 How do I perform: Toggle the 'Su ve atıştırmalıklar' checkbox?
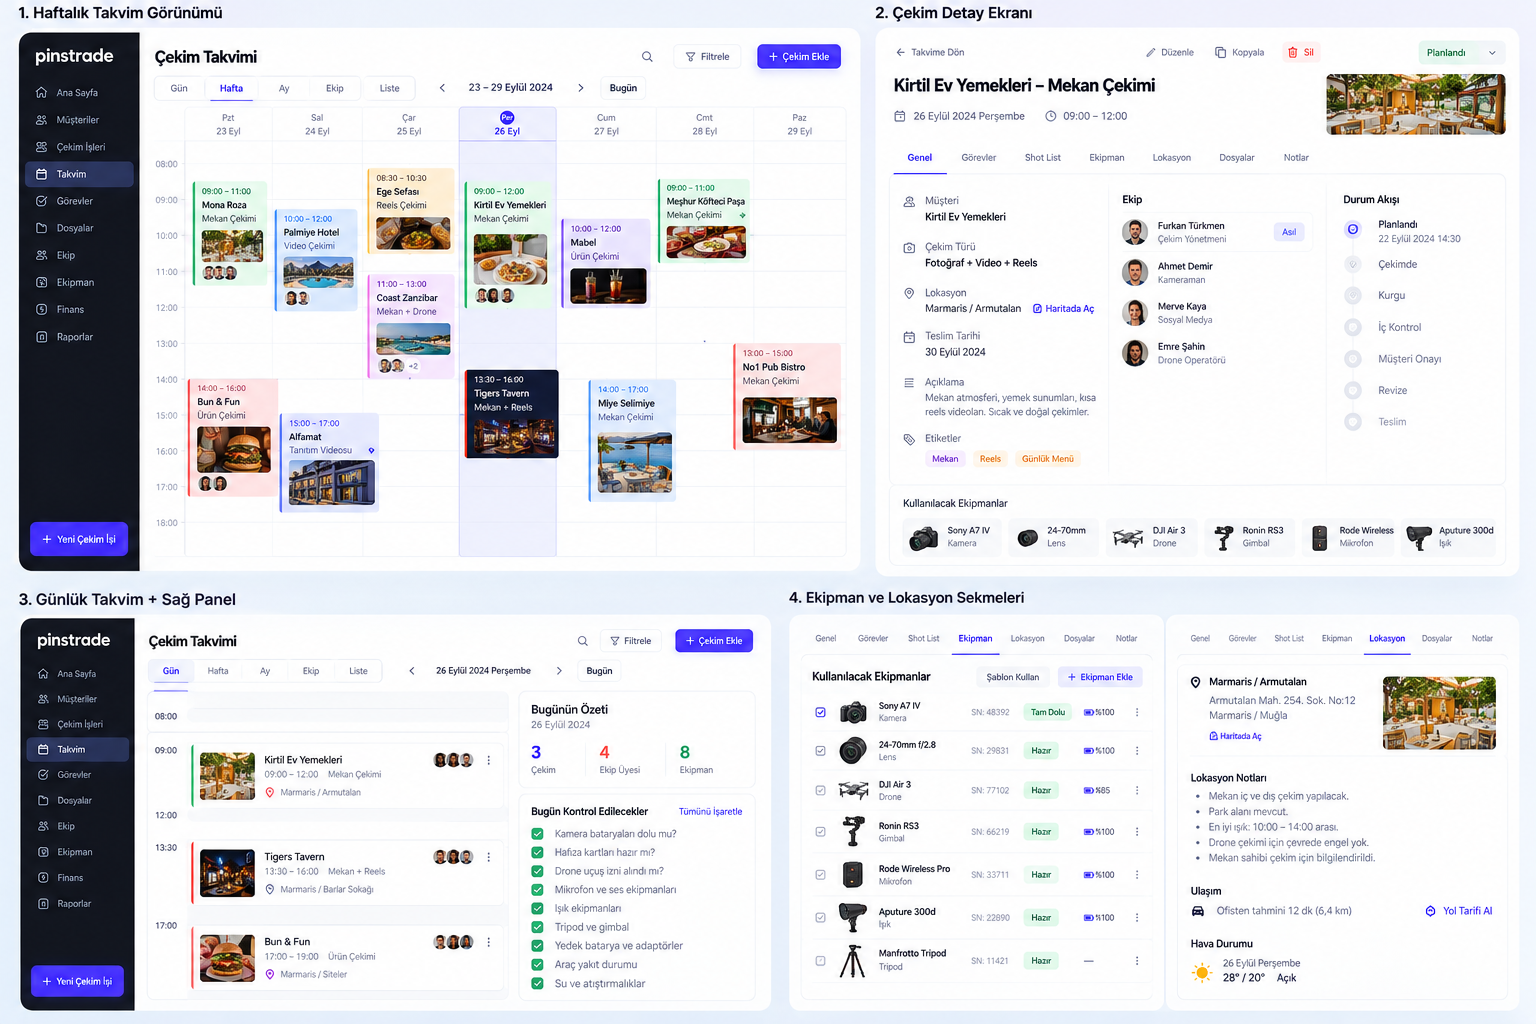point(538,984)
